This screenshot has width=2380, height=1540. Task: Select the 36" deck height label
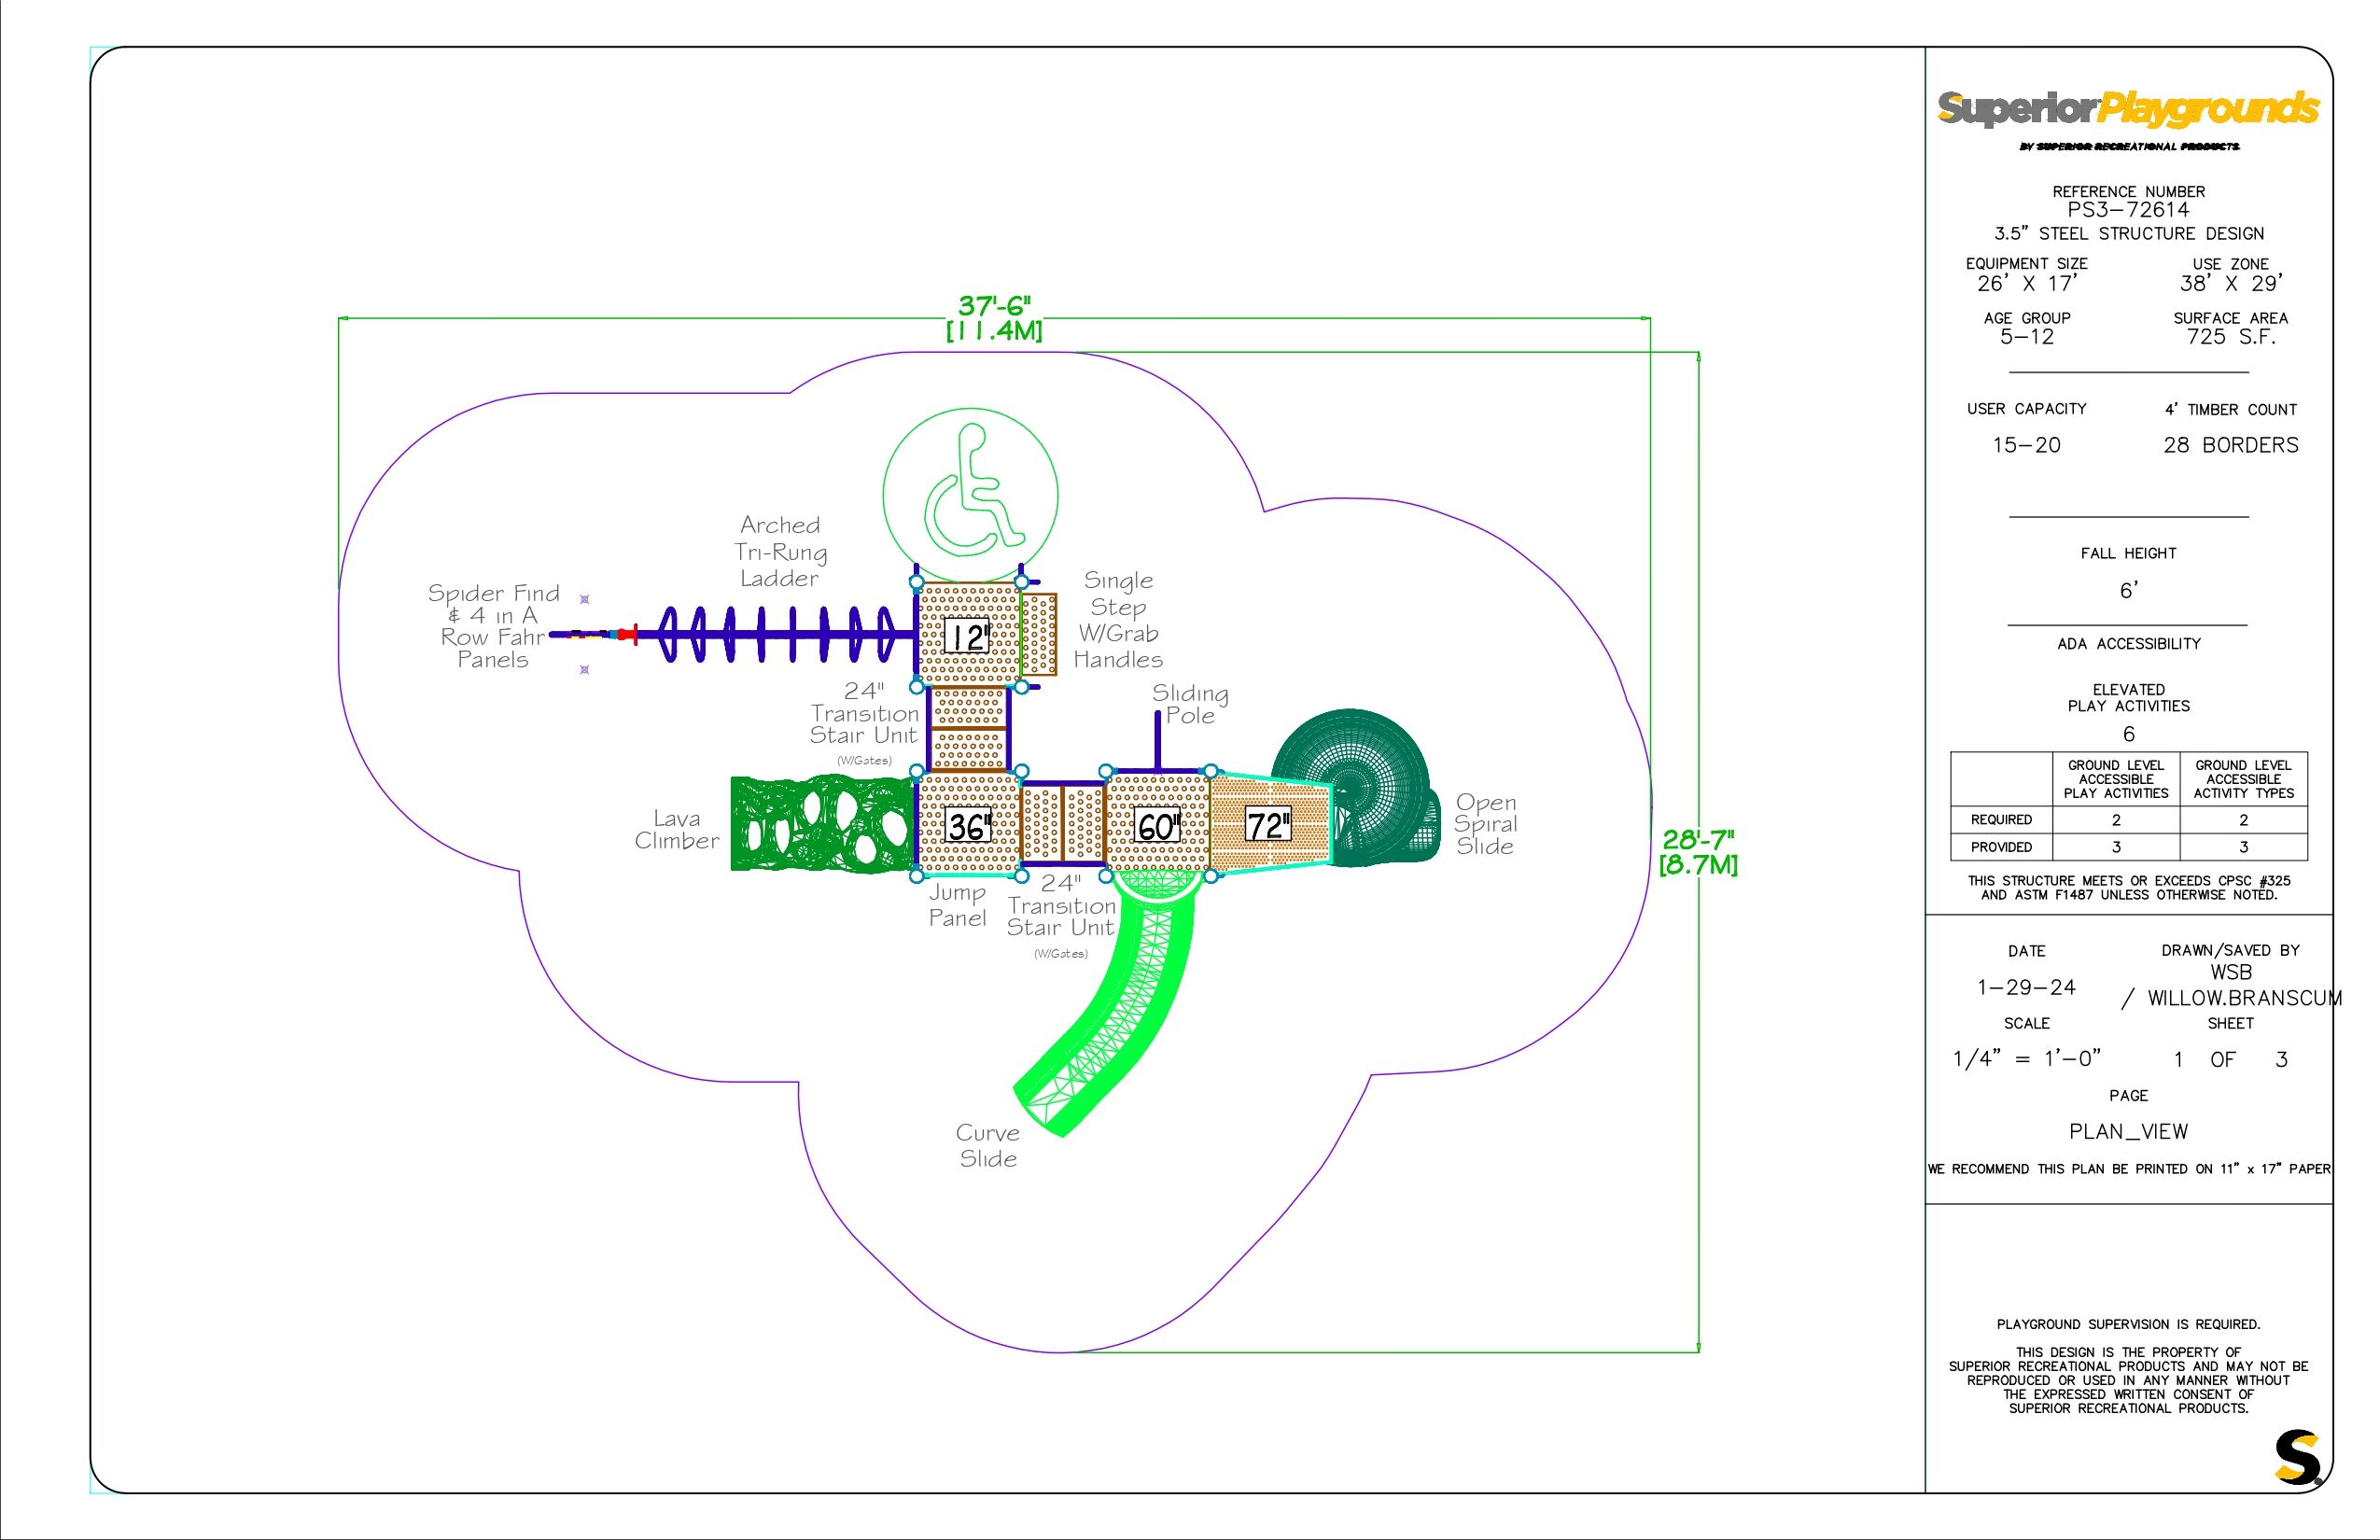968,826
